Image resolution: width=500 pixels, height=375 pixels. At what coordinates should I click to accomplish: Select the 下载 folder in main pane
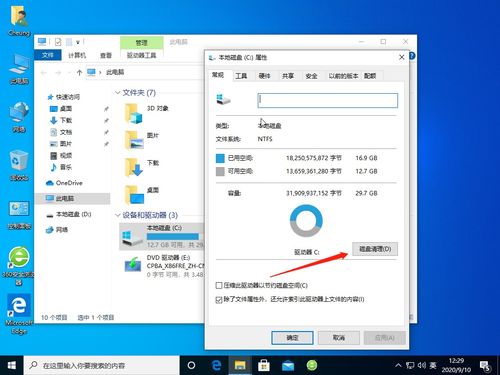coord(134,167)
